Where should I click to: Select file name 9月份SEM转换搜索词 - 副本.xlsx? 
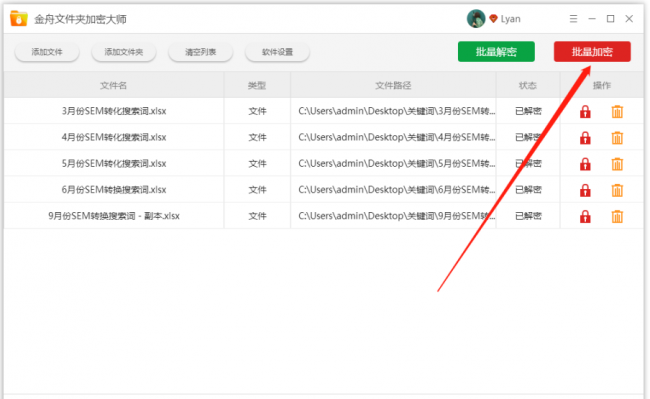tap(114, 216)
